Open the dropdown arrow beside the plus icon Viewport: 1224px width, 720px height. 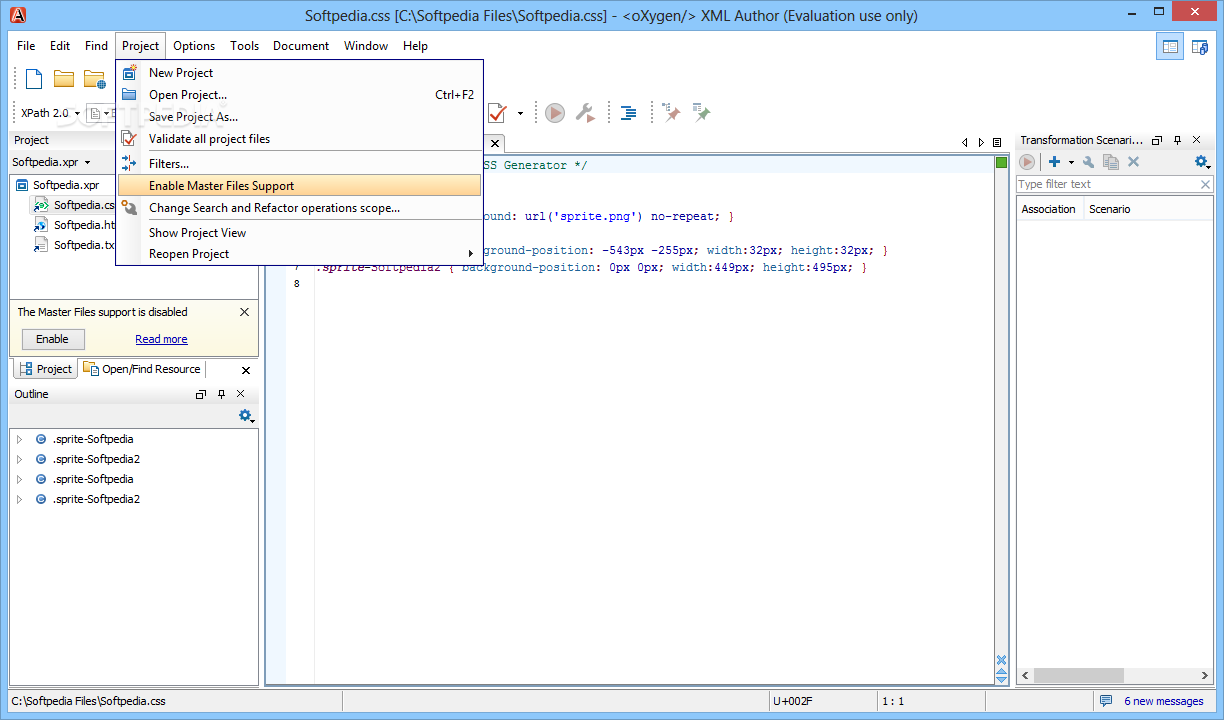[x=1071, y=162]
